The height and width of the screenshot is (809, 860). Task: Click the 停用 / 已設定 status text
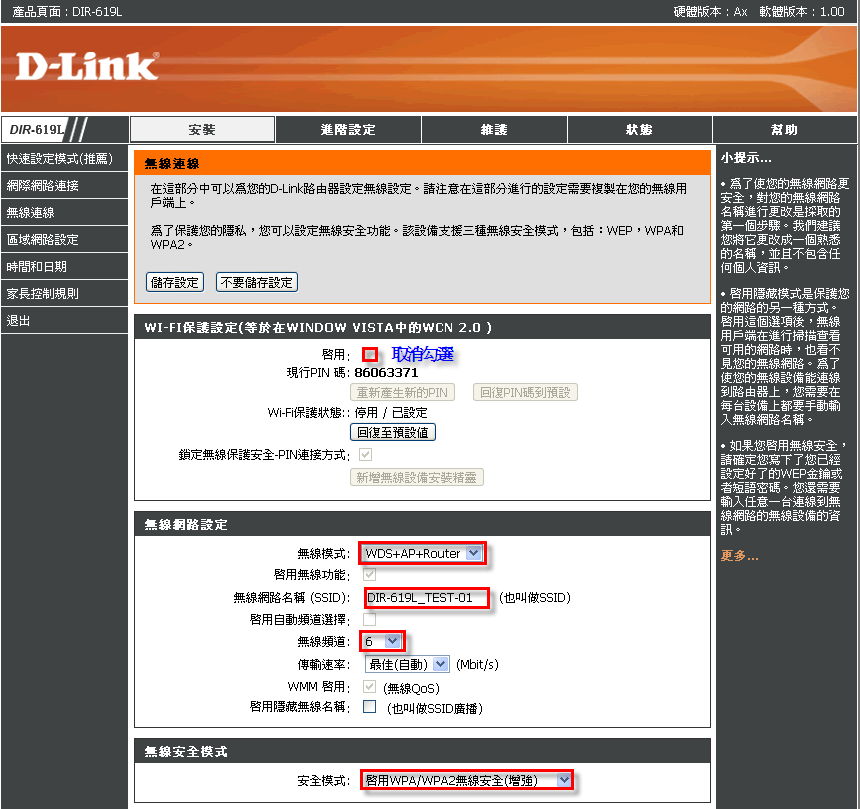pos(391,412)
